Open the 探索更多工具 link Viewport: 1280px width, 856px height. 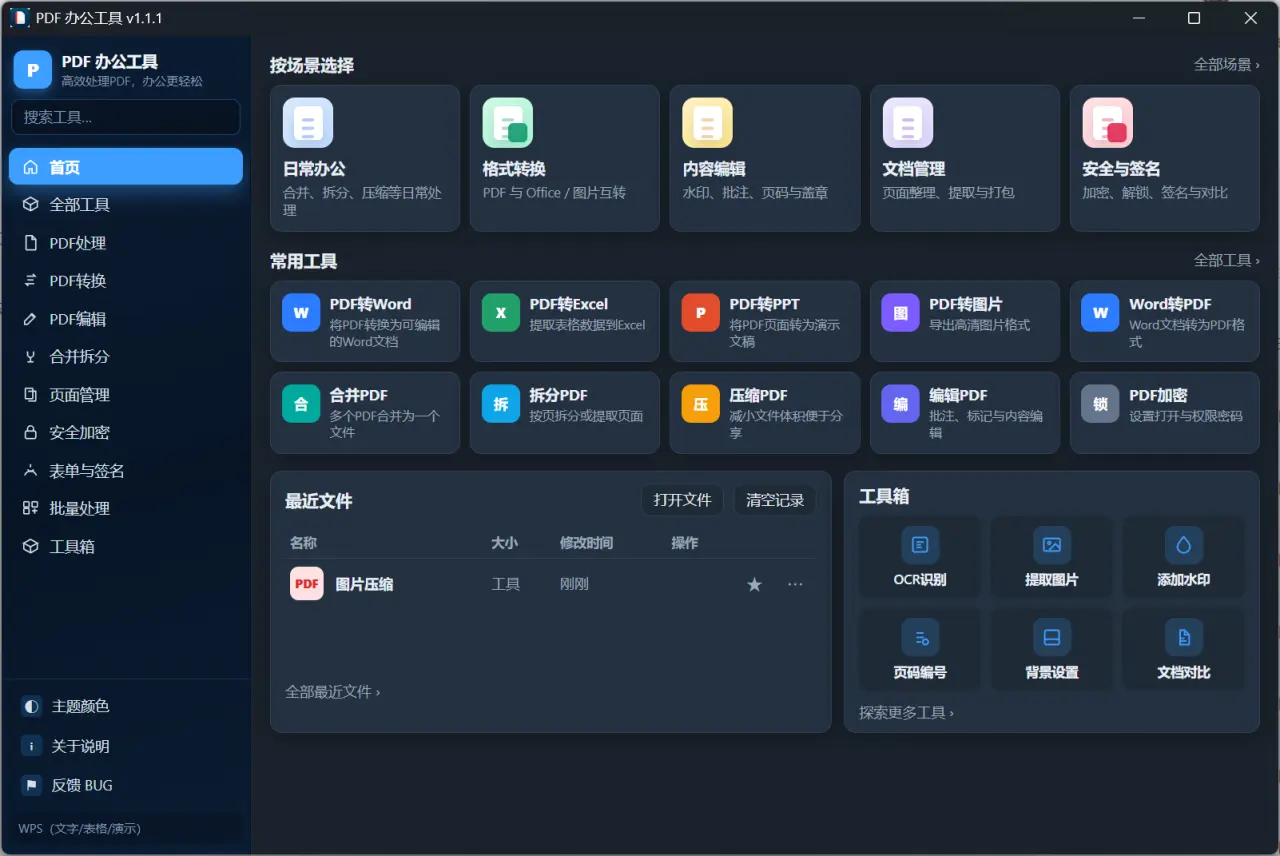tap(906, 713)
